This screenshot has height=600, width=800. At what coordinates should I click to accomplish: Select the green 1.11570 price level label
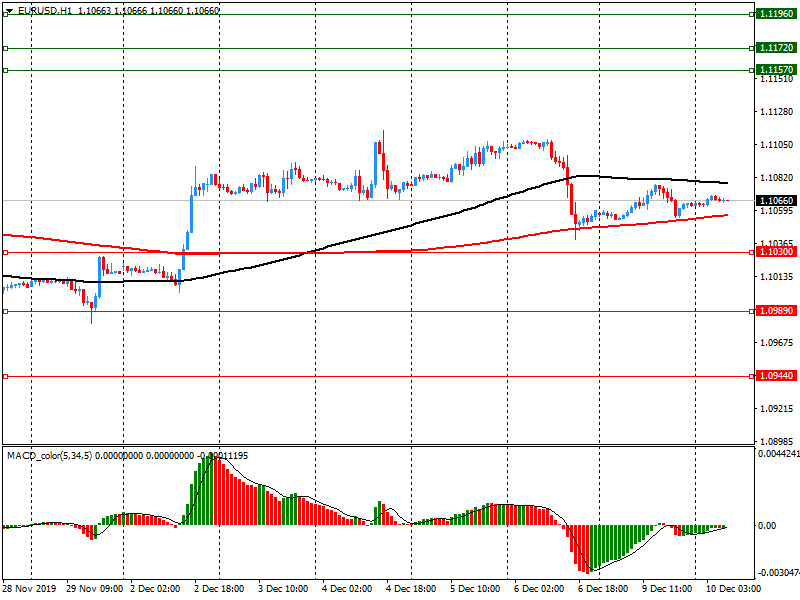[x=776, y=69]
